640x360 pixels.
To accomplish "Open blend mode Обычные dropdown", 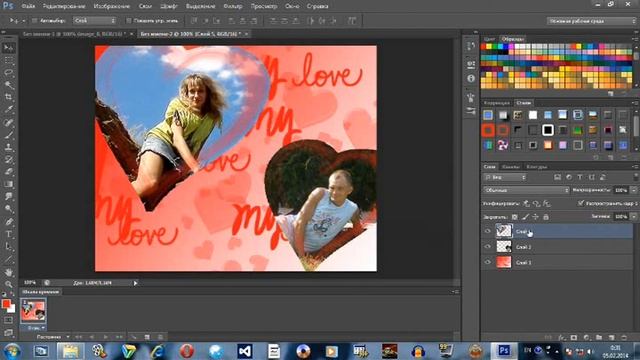I will pos(526,190).
